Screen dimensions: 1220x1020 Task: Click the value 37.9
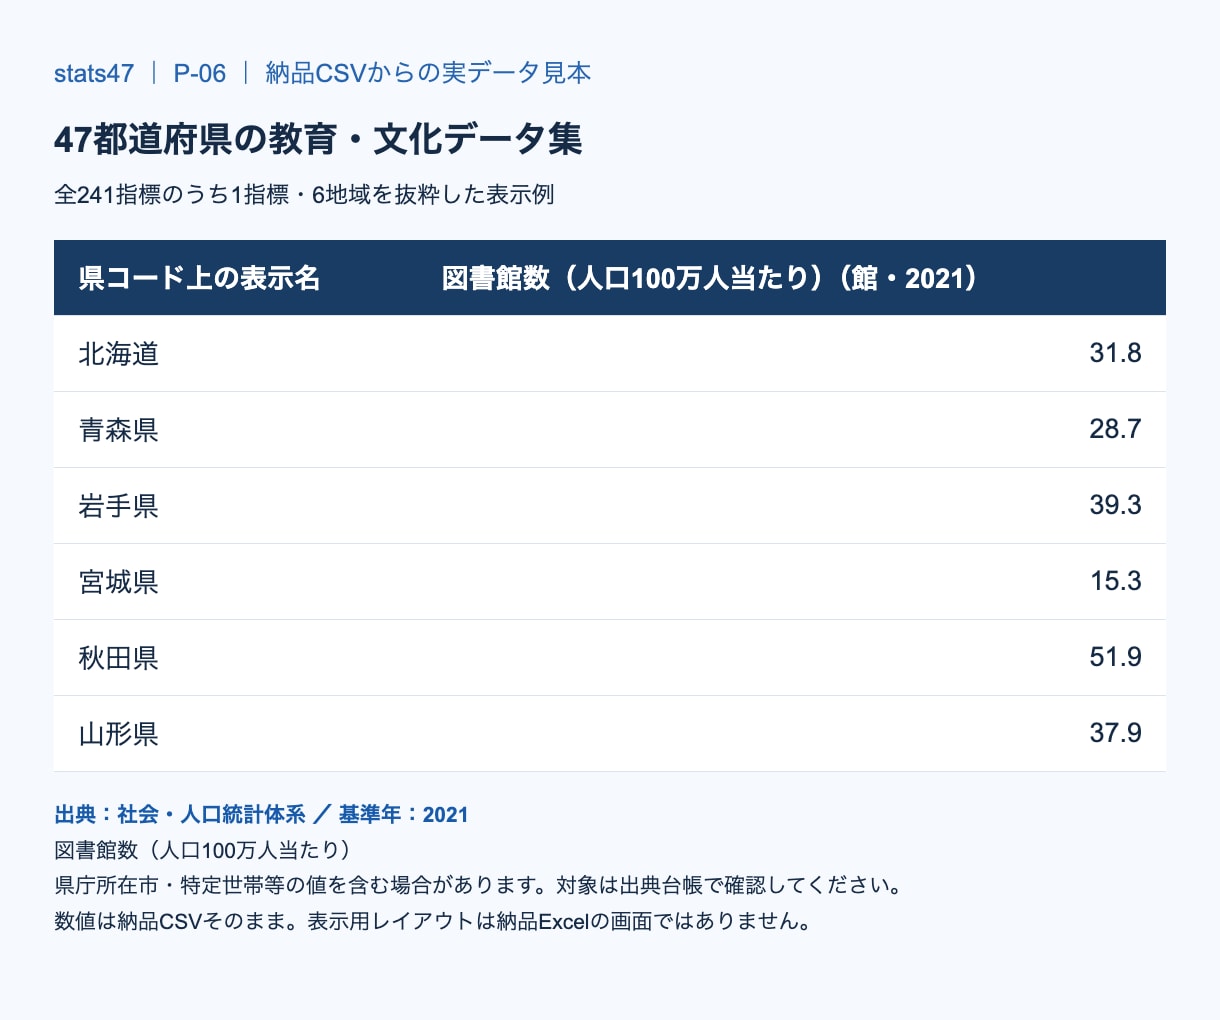pos(1115,733)
